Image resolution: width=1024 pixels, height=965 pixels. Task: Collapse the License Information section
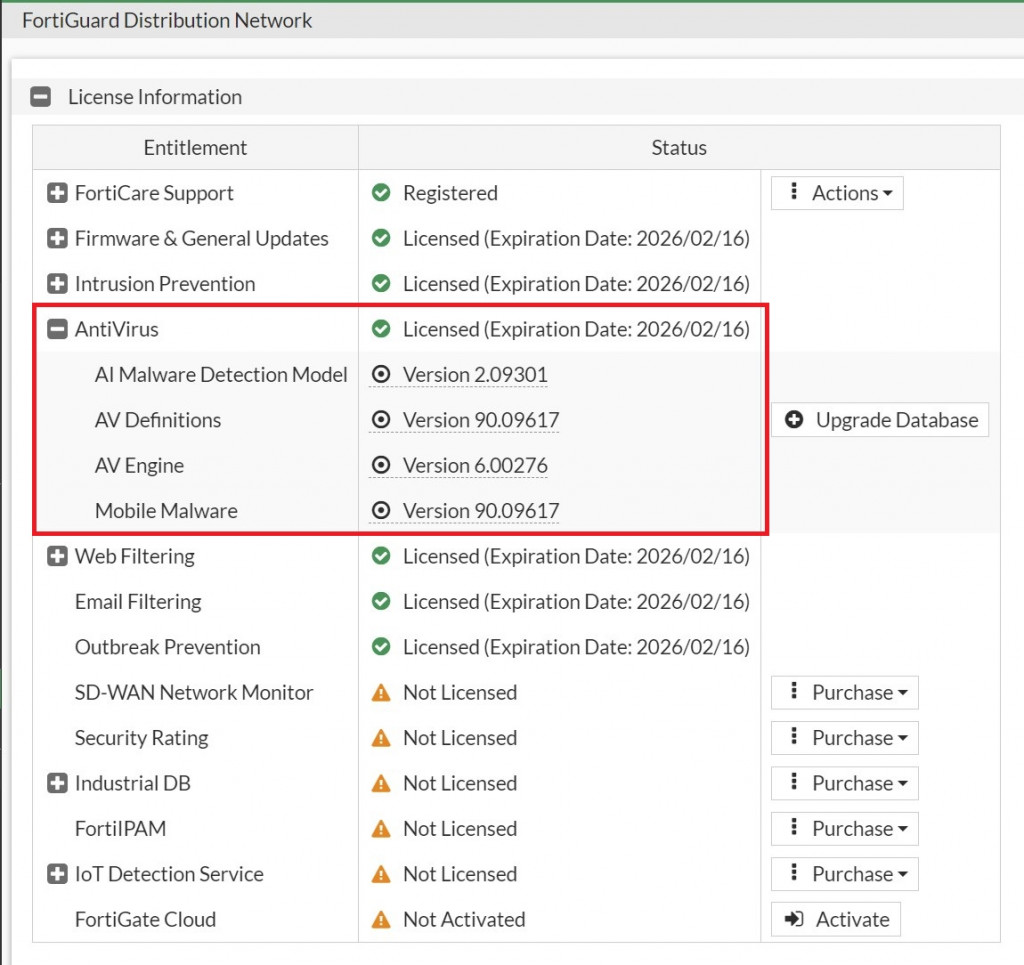pos(40,97)
